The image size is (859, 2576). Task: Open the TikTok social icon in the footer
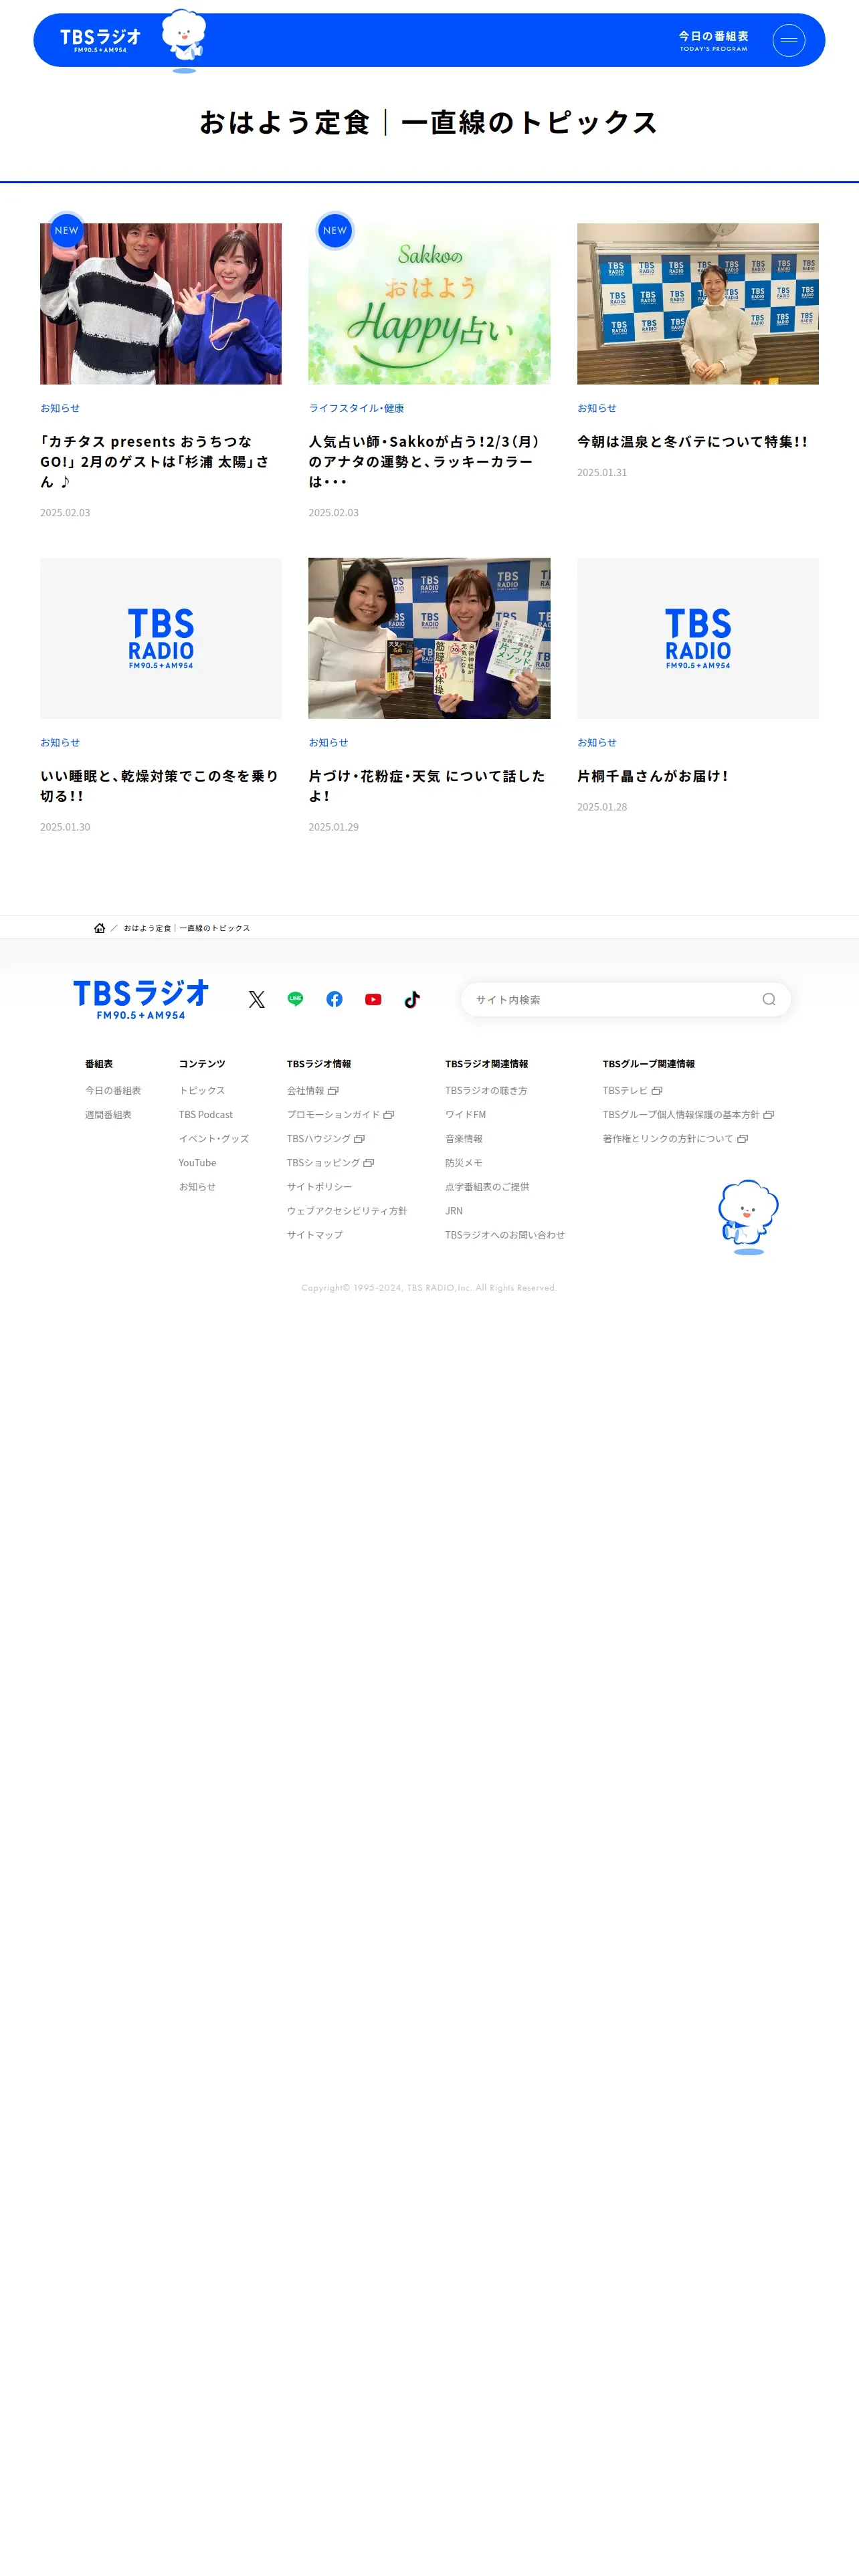point(412,999)
